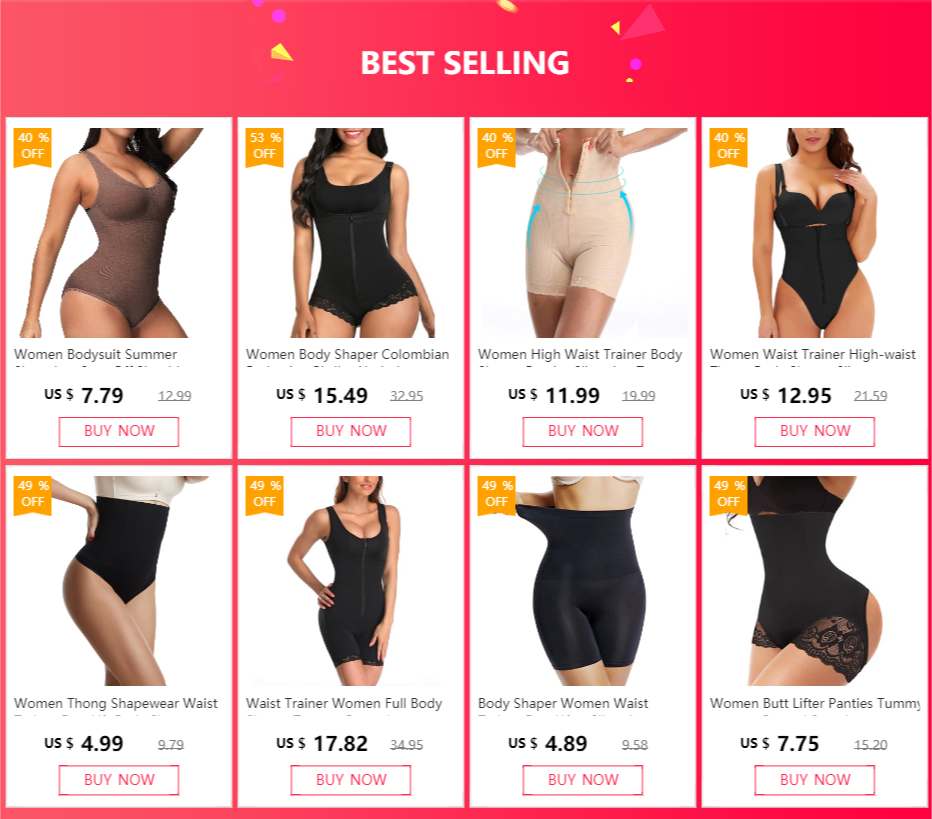Click the US $12.95 price text

(x=785, y=395)
